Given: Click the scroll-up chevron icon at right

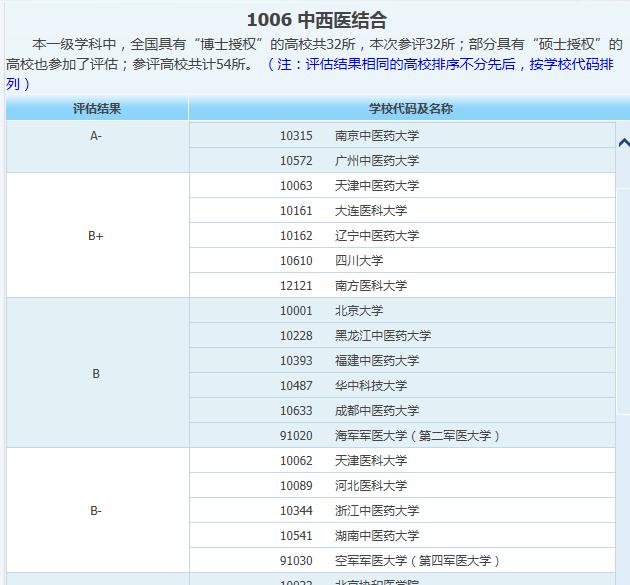Looking at the screenshot, I should coord(624,143).
